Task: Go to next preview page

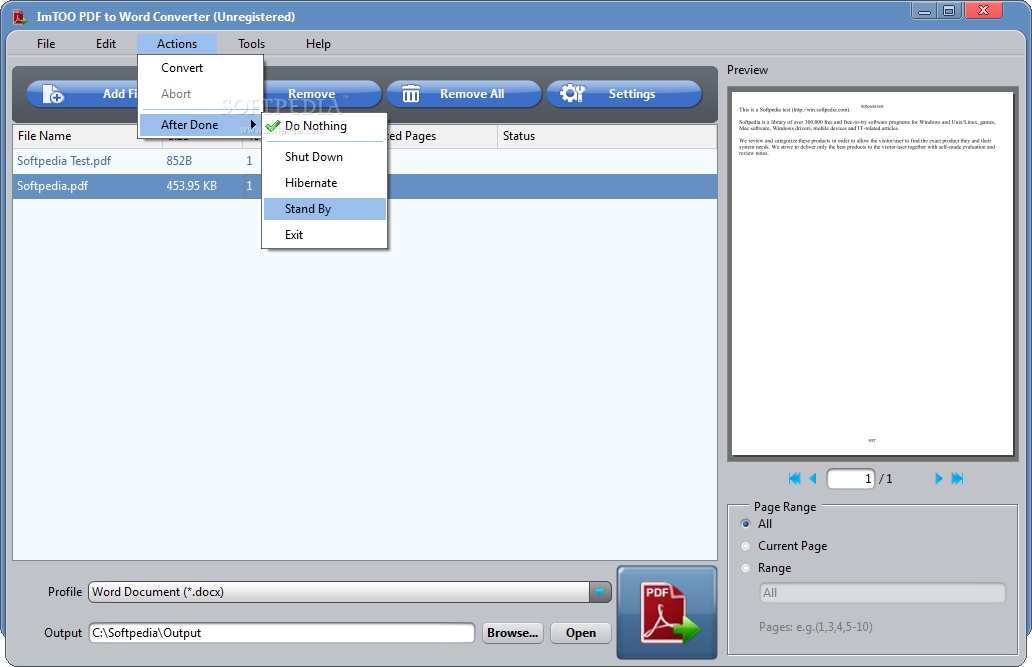Action: [939, 479]
